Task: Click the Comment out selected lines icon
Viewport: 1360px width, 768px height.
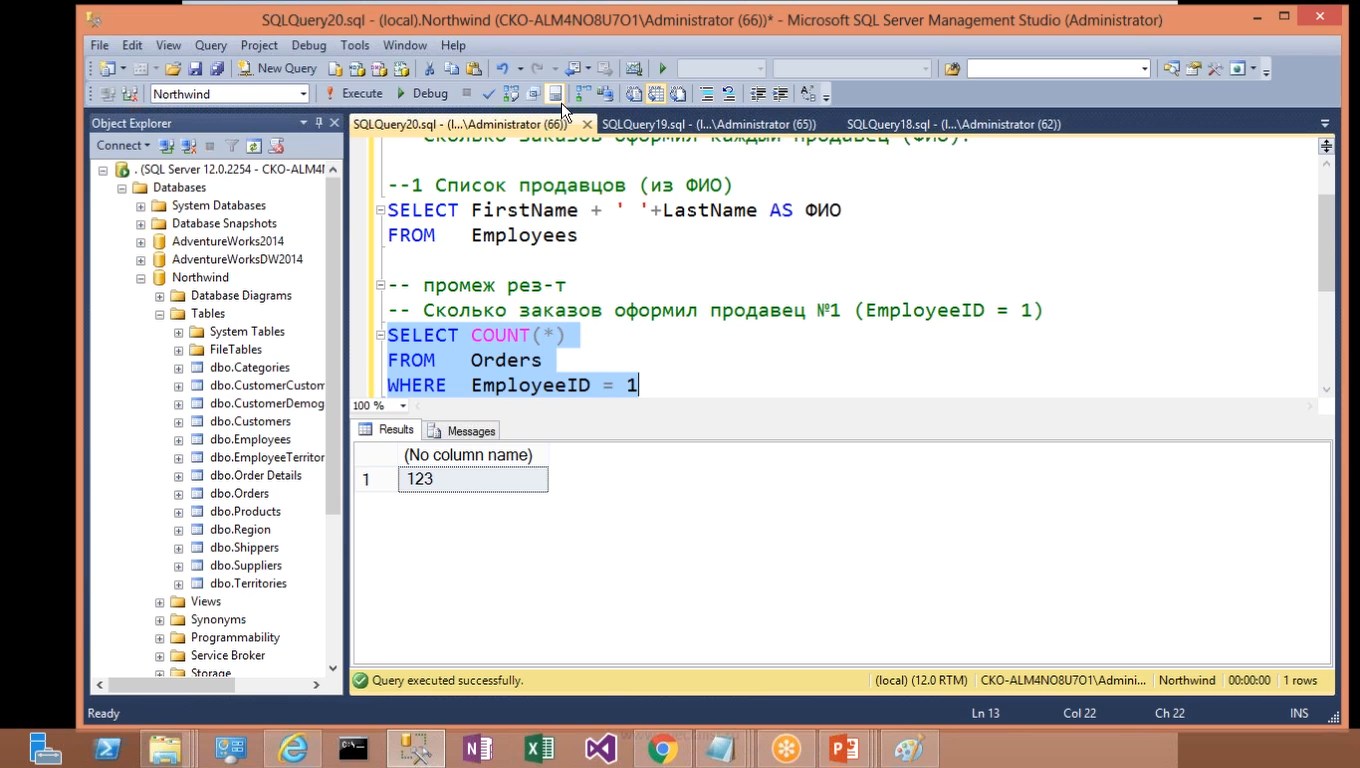Action: pos(707,94)
